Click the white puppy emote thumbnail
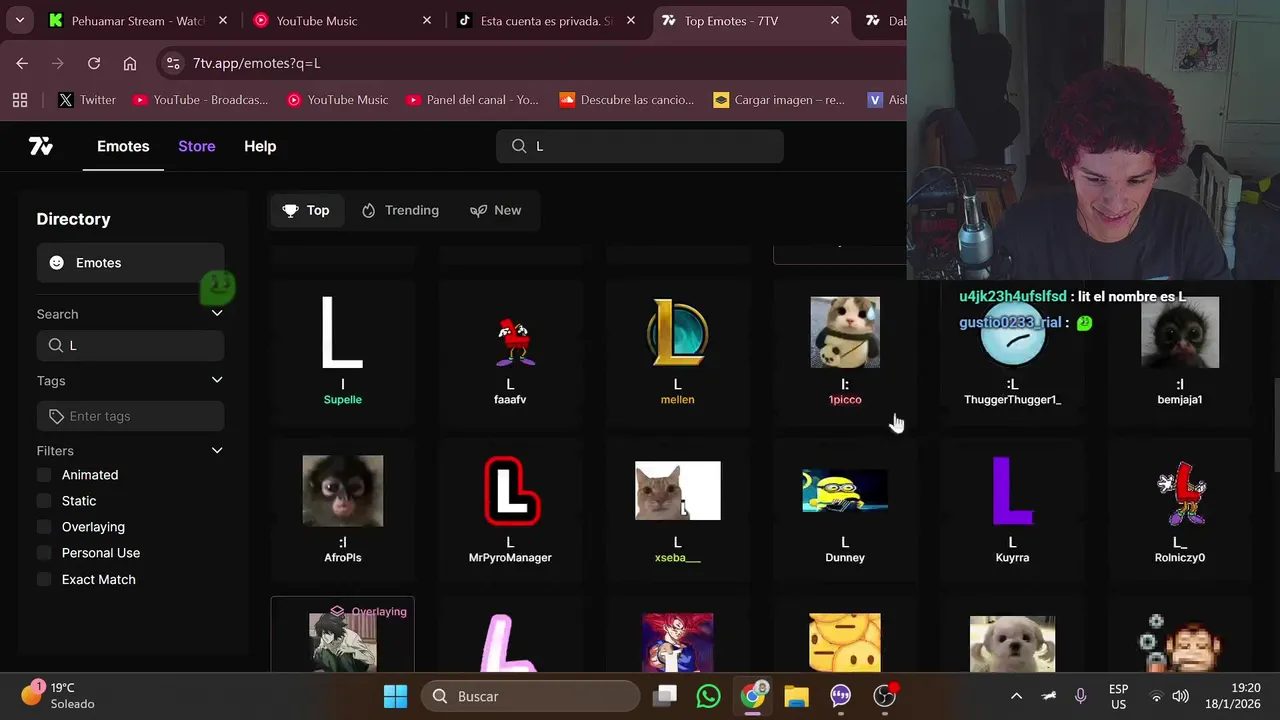Viewport: 1280px width, 720px height. pos(1012,643)
